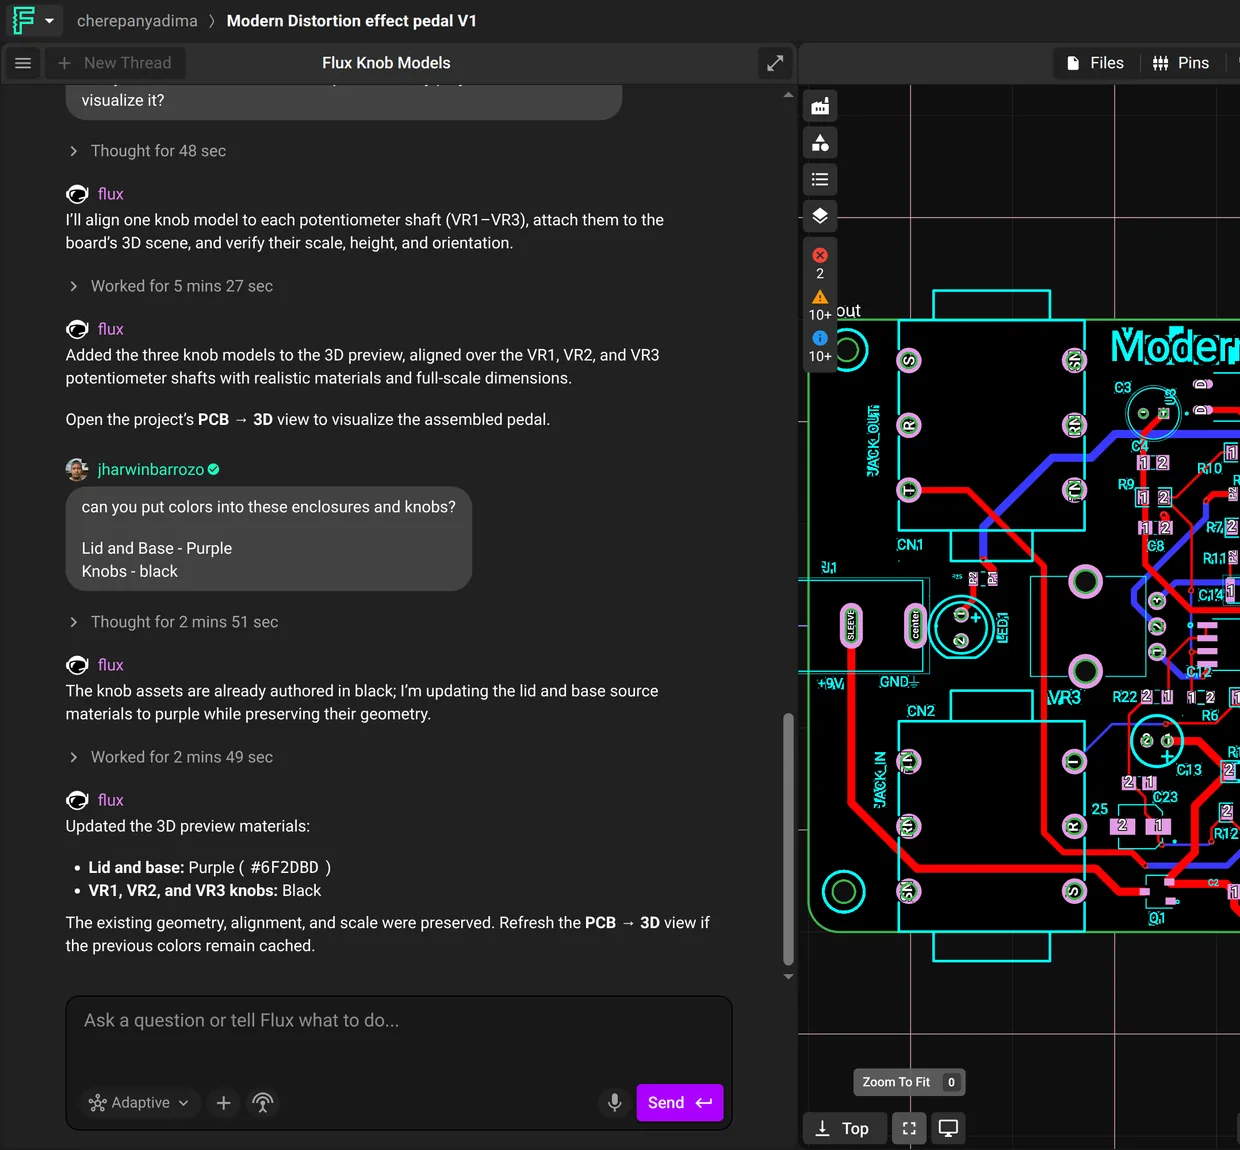Image resolution: width=1240 pixels, height=1150 pixels.
Task: Click the chat scroll-down arrow
Action: pos(788,976)
